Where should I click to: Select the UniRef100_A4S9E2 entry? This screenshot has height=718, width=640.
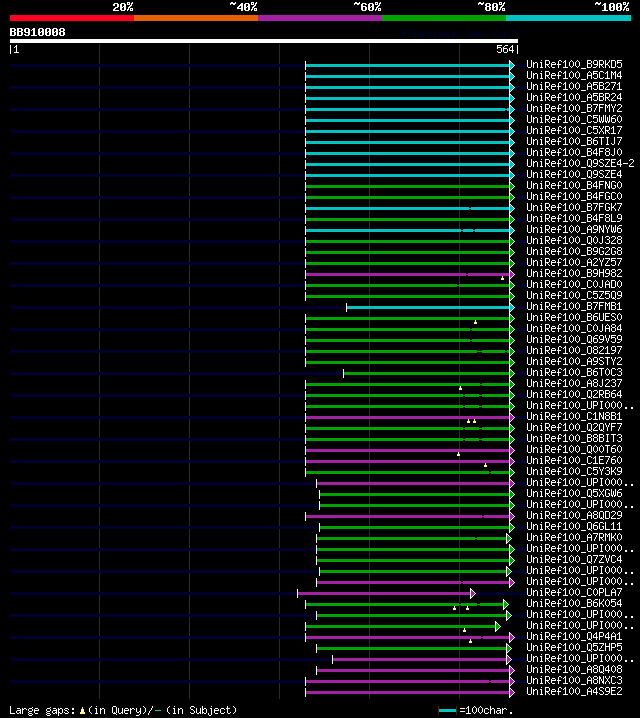(574, 691)
